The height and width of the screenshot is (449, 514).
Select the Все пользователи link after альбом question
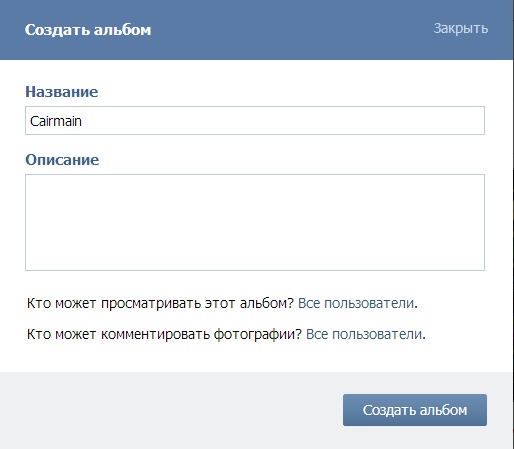point(356,303)
